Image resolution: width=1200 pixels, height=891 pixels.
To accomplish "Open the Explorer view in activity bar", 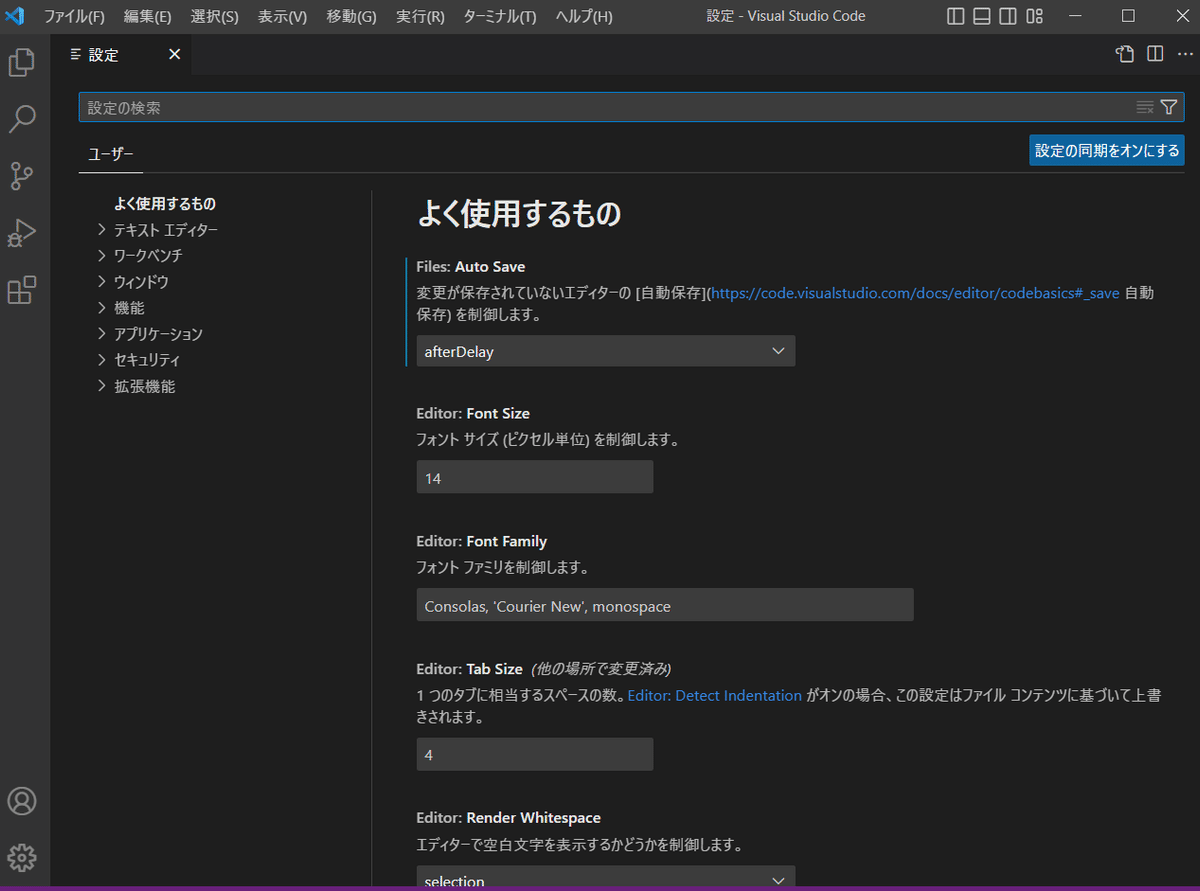I will pos(22,64).
